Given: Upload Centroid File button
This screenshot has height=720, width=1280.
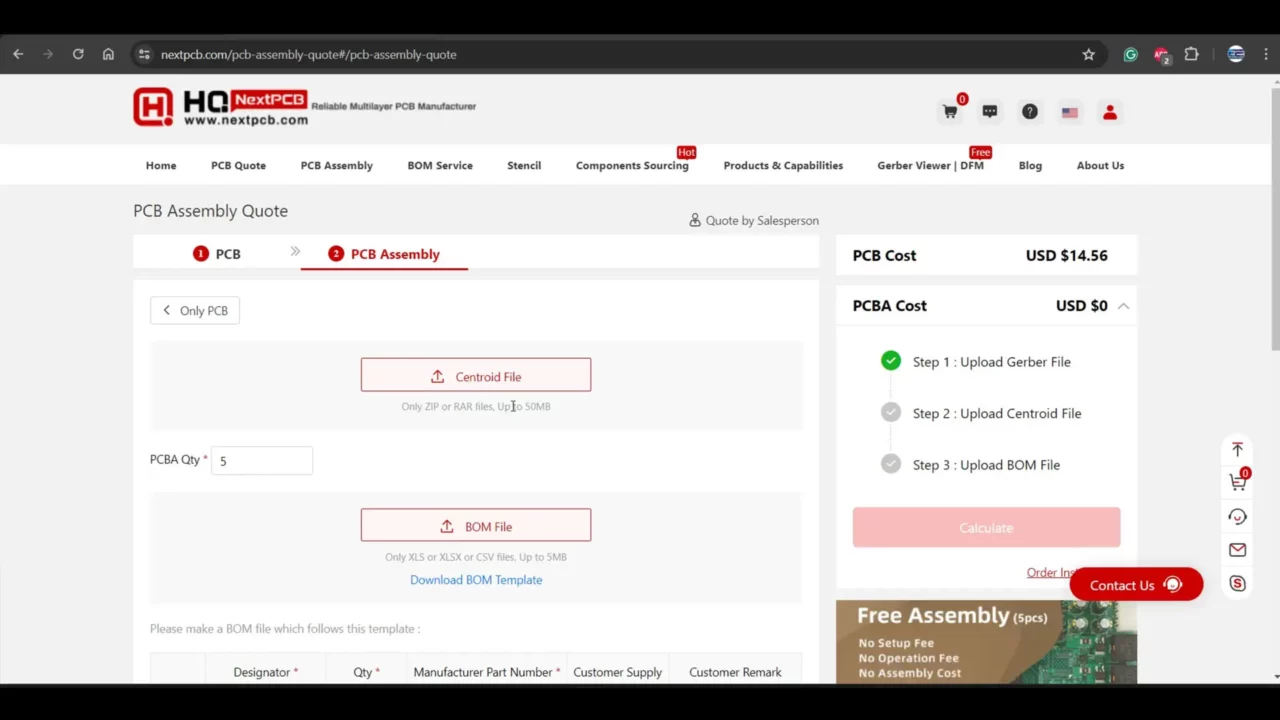Looking at the screenshot, I should [476, 375].
